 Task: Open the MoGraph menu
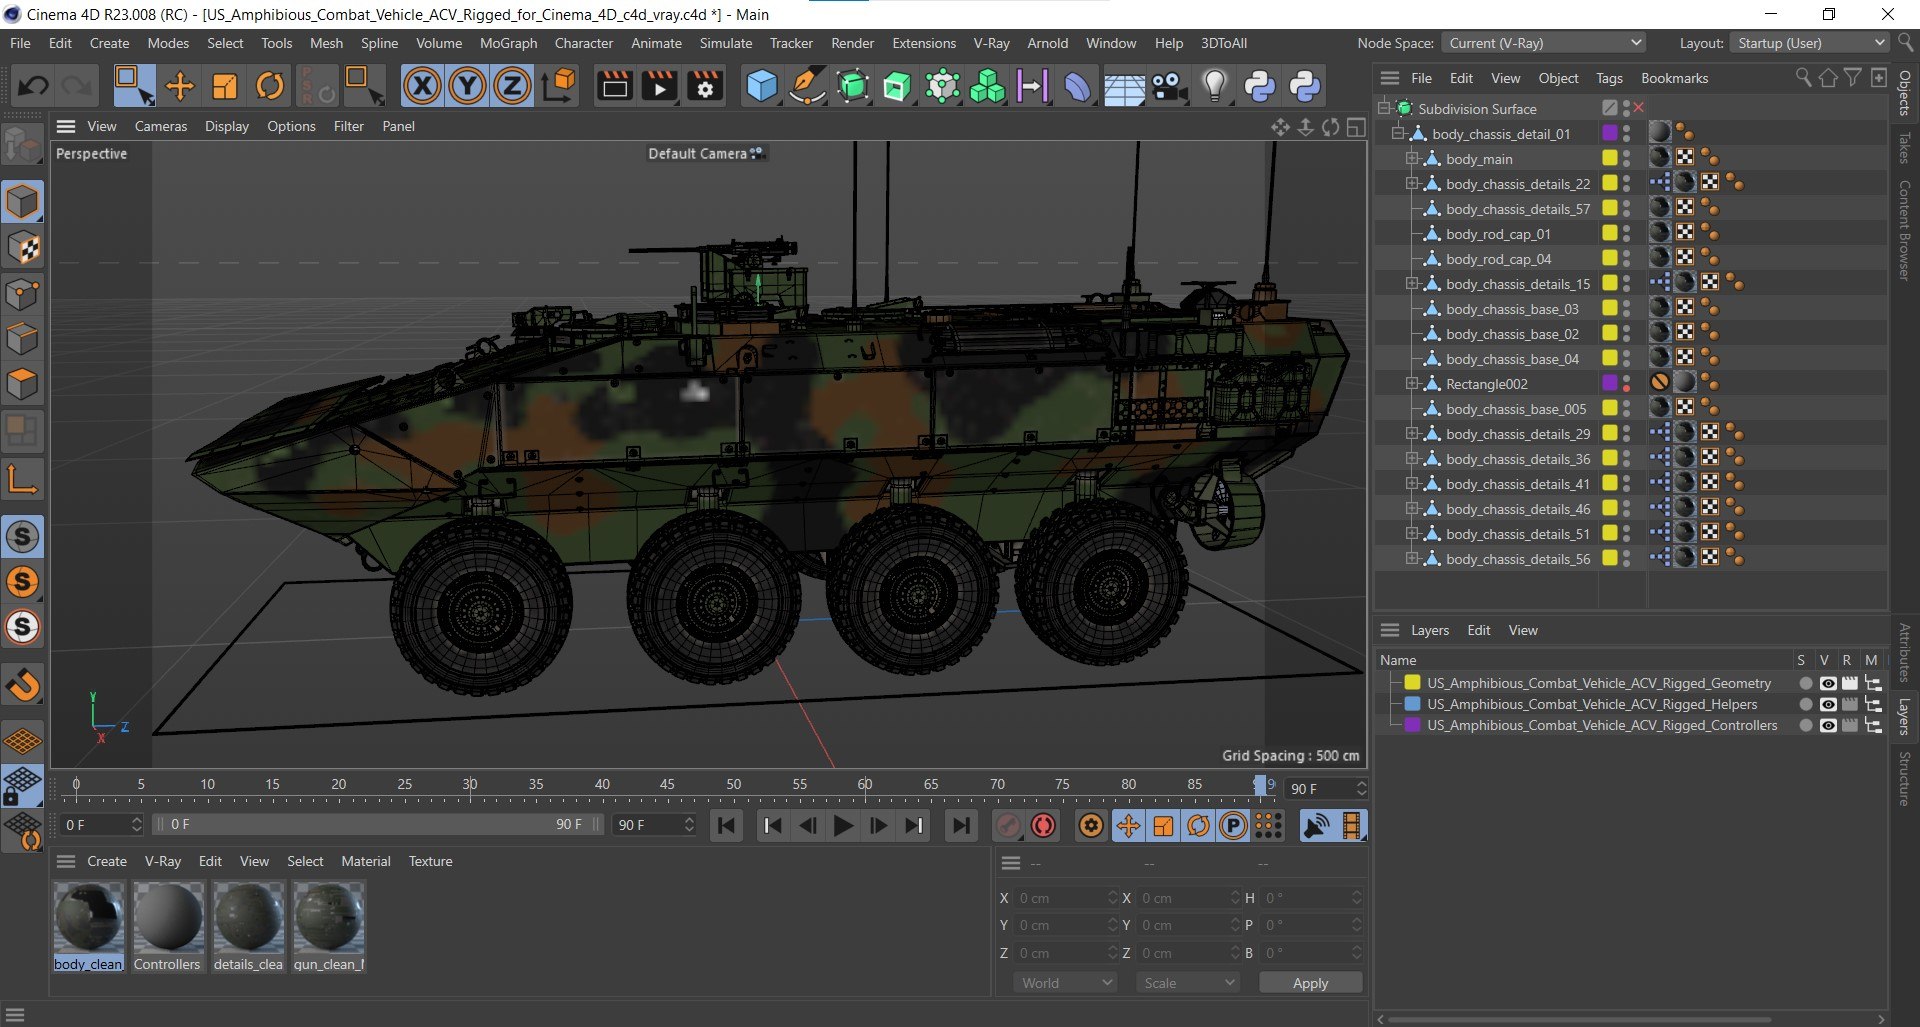(508, 43)
